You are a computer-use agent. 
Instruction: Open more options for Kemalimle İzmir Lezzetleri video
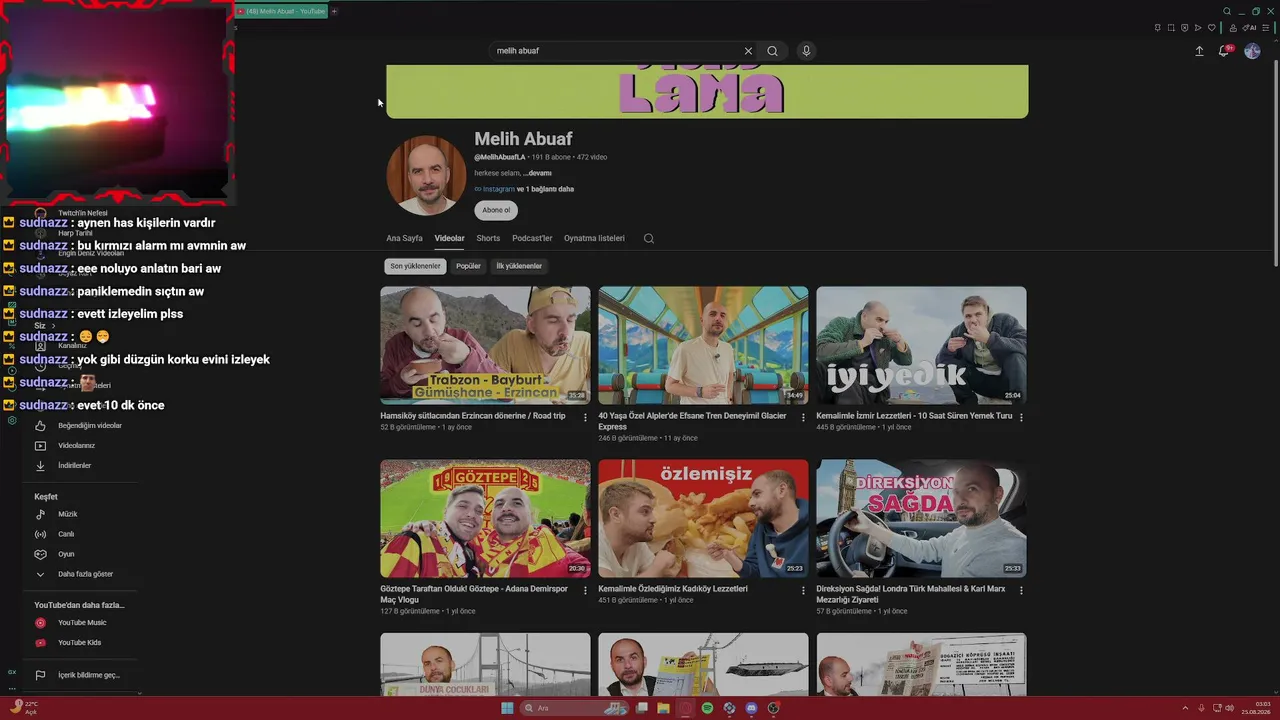click(x=1021, y=418)
